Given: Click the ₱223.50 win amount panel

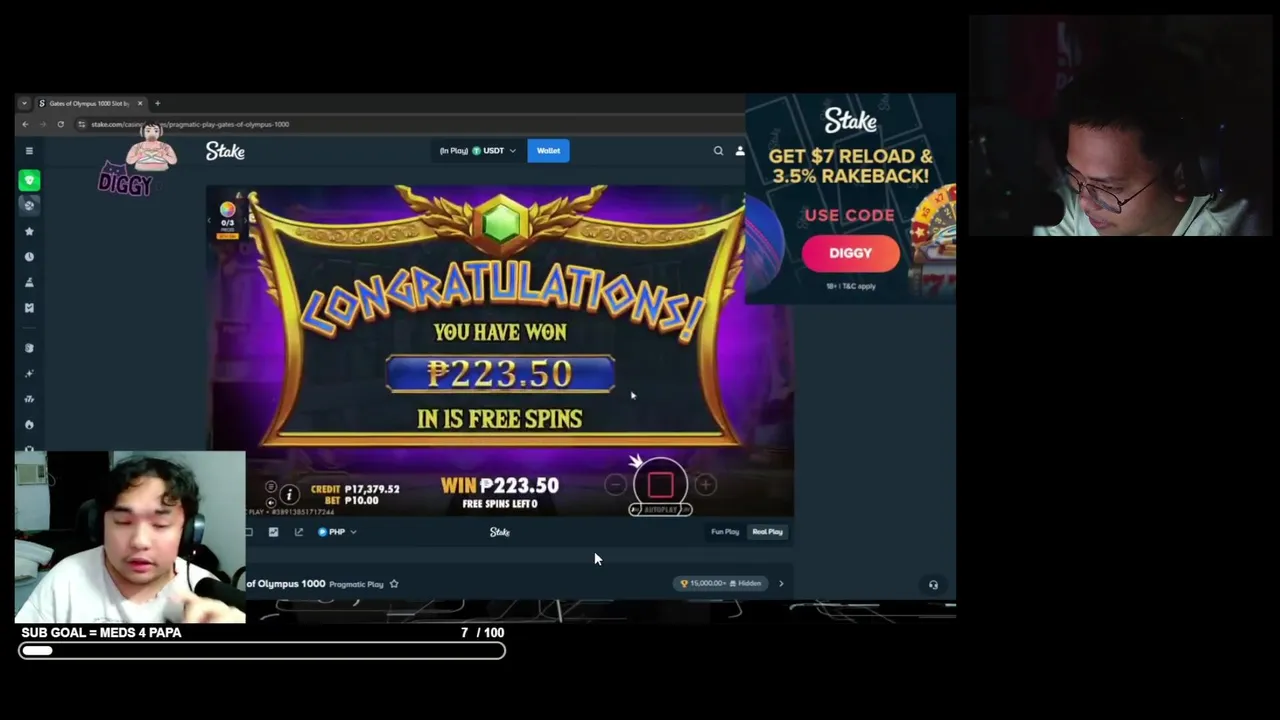Looking at the screenshot, I should click(500, 373).
